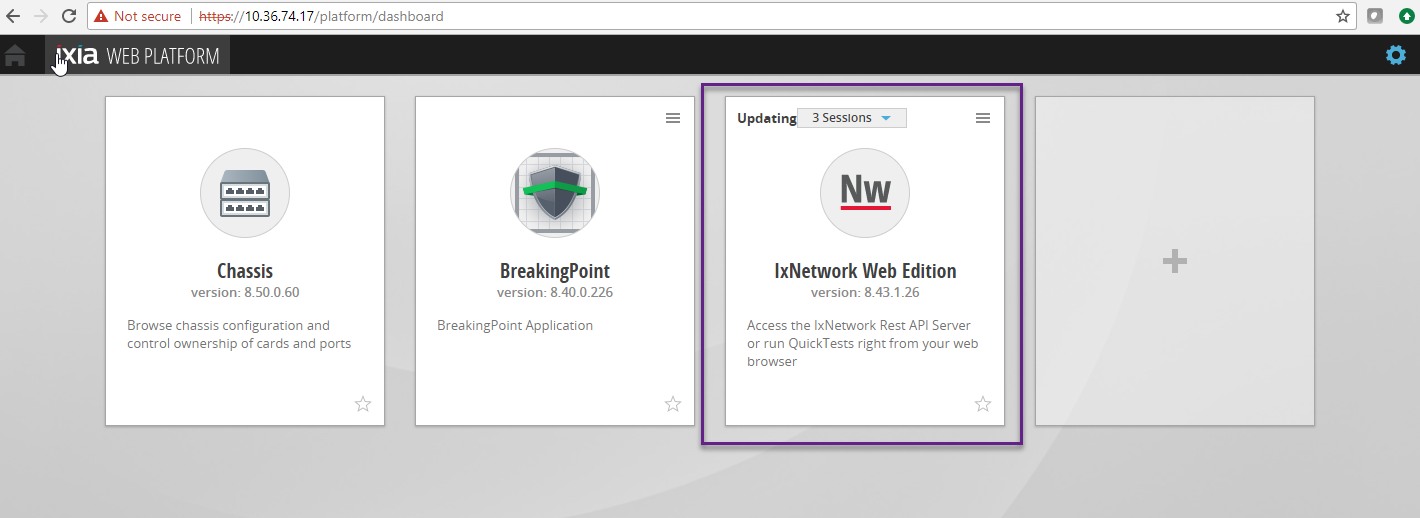Open IxNetwork card hamburger menu
The width and height of the screenshot is (1420, 518).
point(983,118)
